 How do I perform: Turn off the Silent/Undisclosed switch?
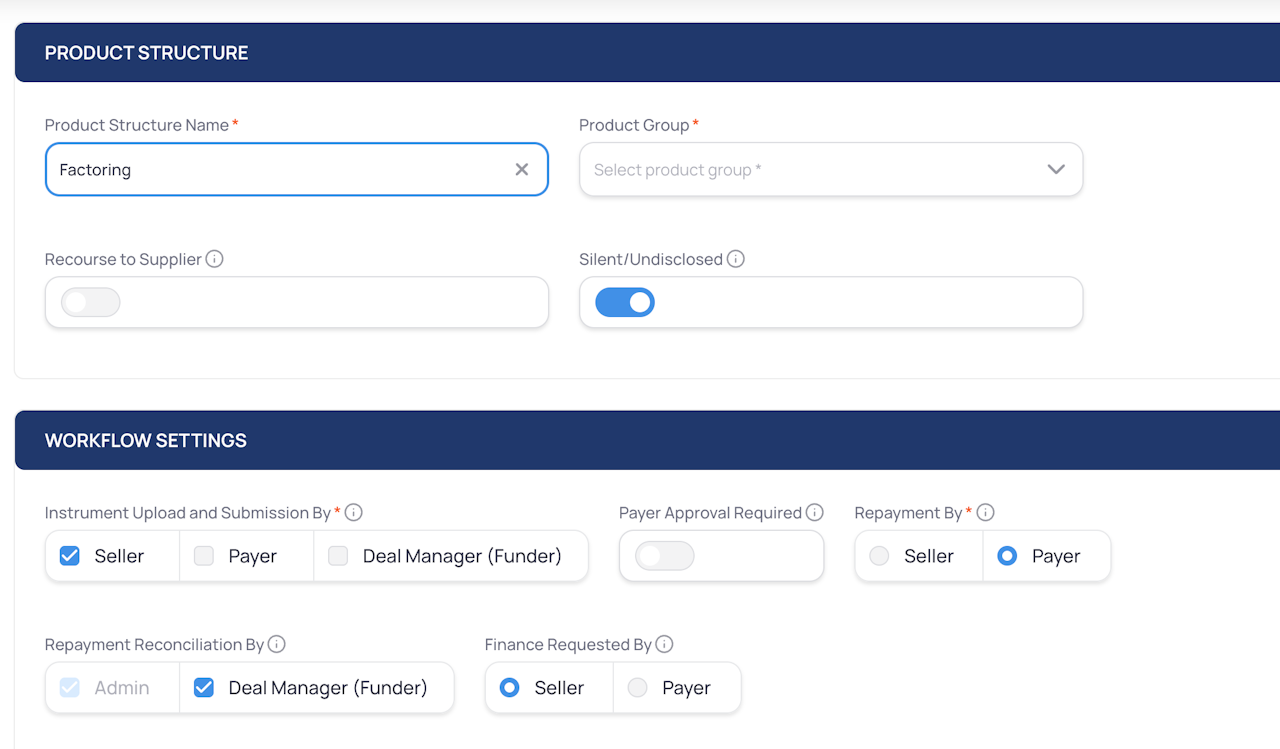point(625,303)
